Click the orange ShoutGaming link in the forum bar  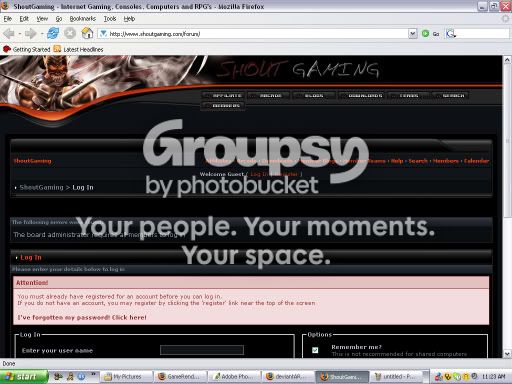tap(32, 161)
